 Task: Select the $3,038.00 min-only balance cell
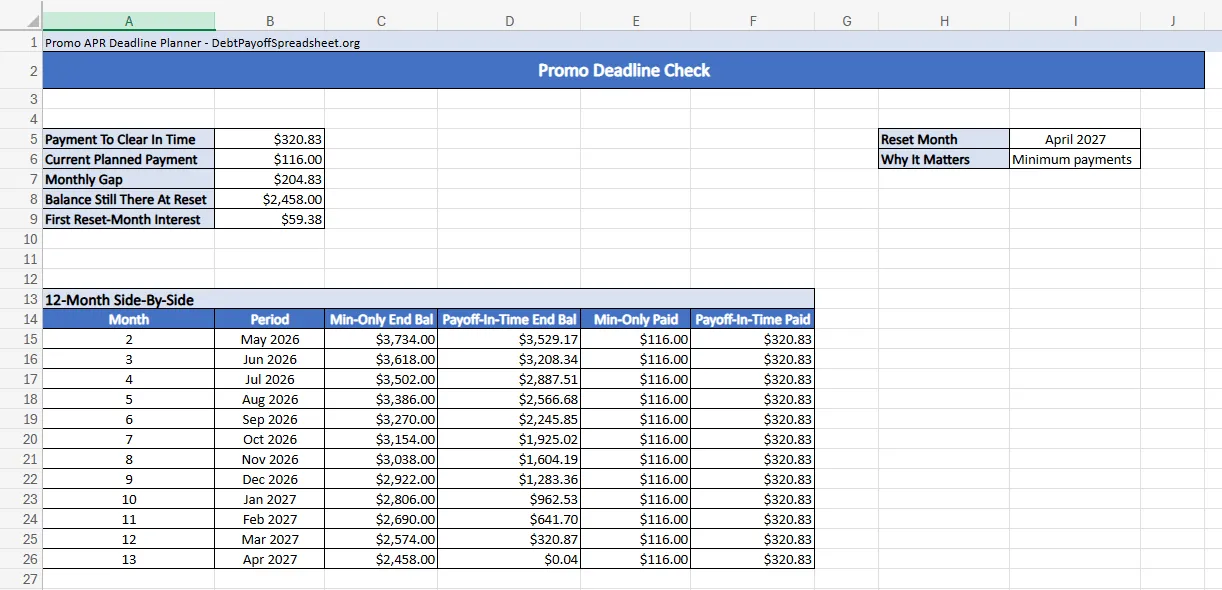[381, 459]
